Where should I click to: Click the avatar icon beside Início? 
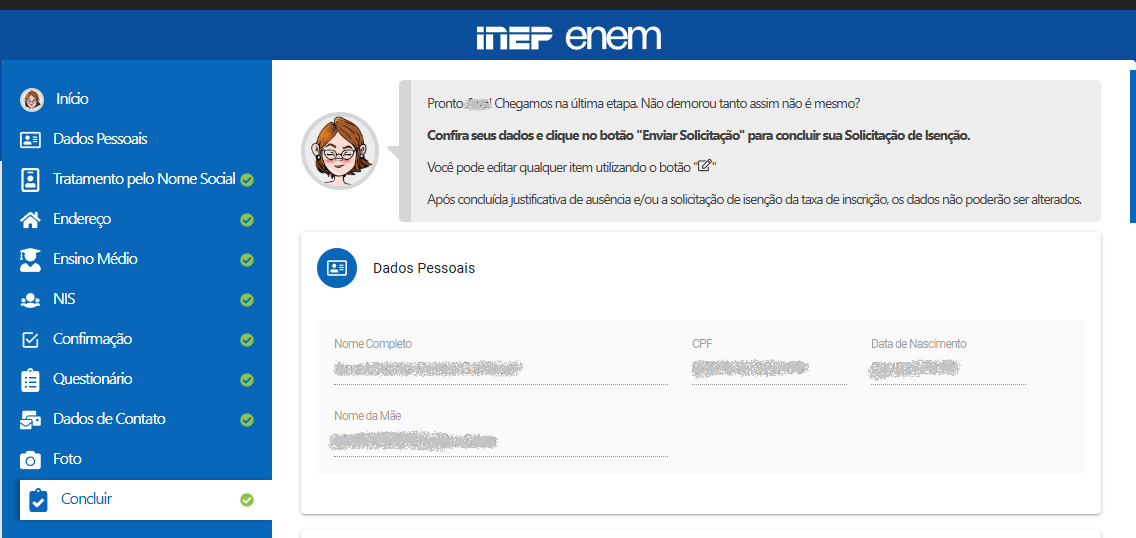(32, 99)
